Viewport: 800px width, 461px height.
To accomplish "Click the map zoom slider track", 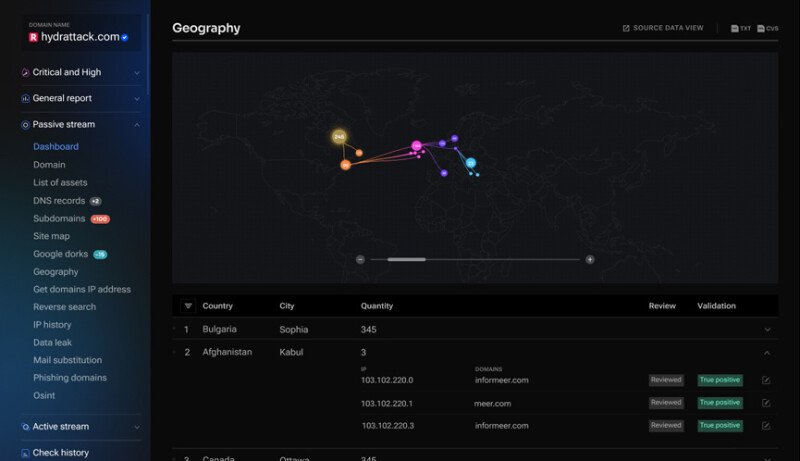I will pos(475,259).
